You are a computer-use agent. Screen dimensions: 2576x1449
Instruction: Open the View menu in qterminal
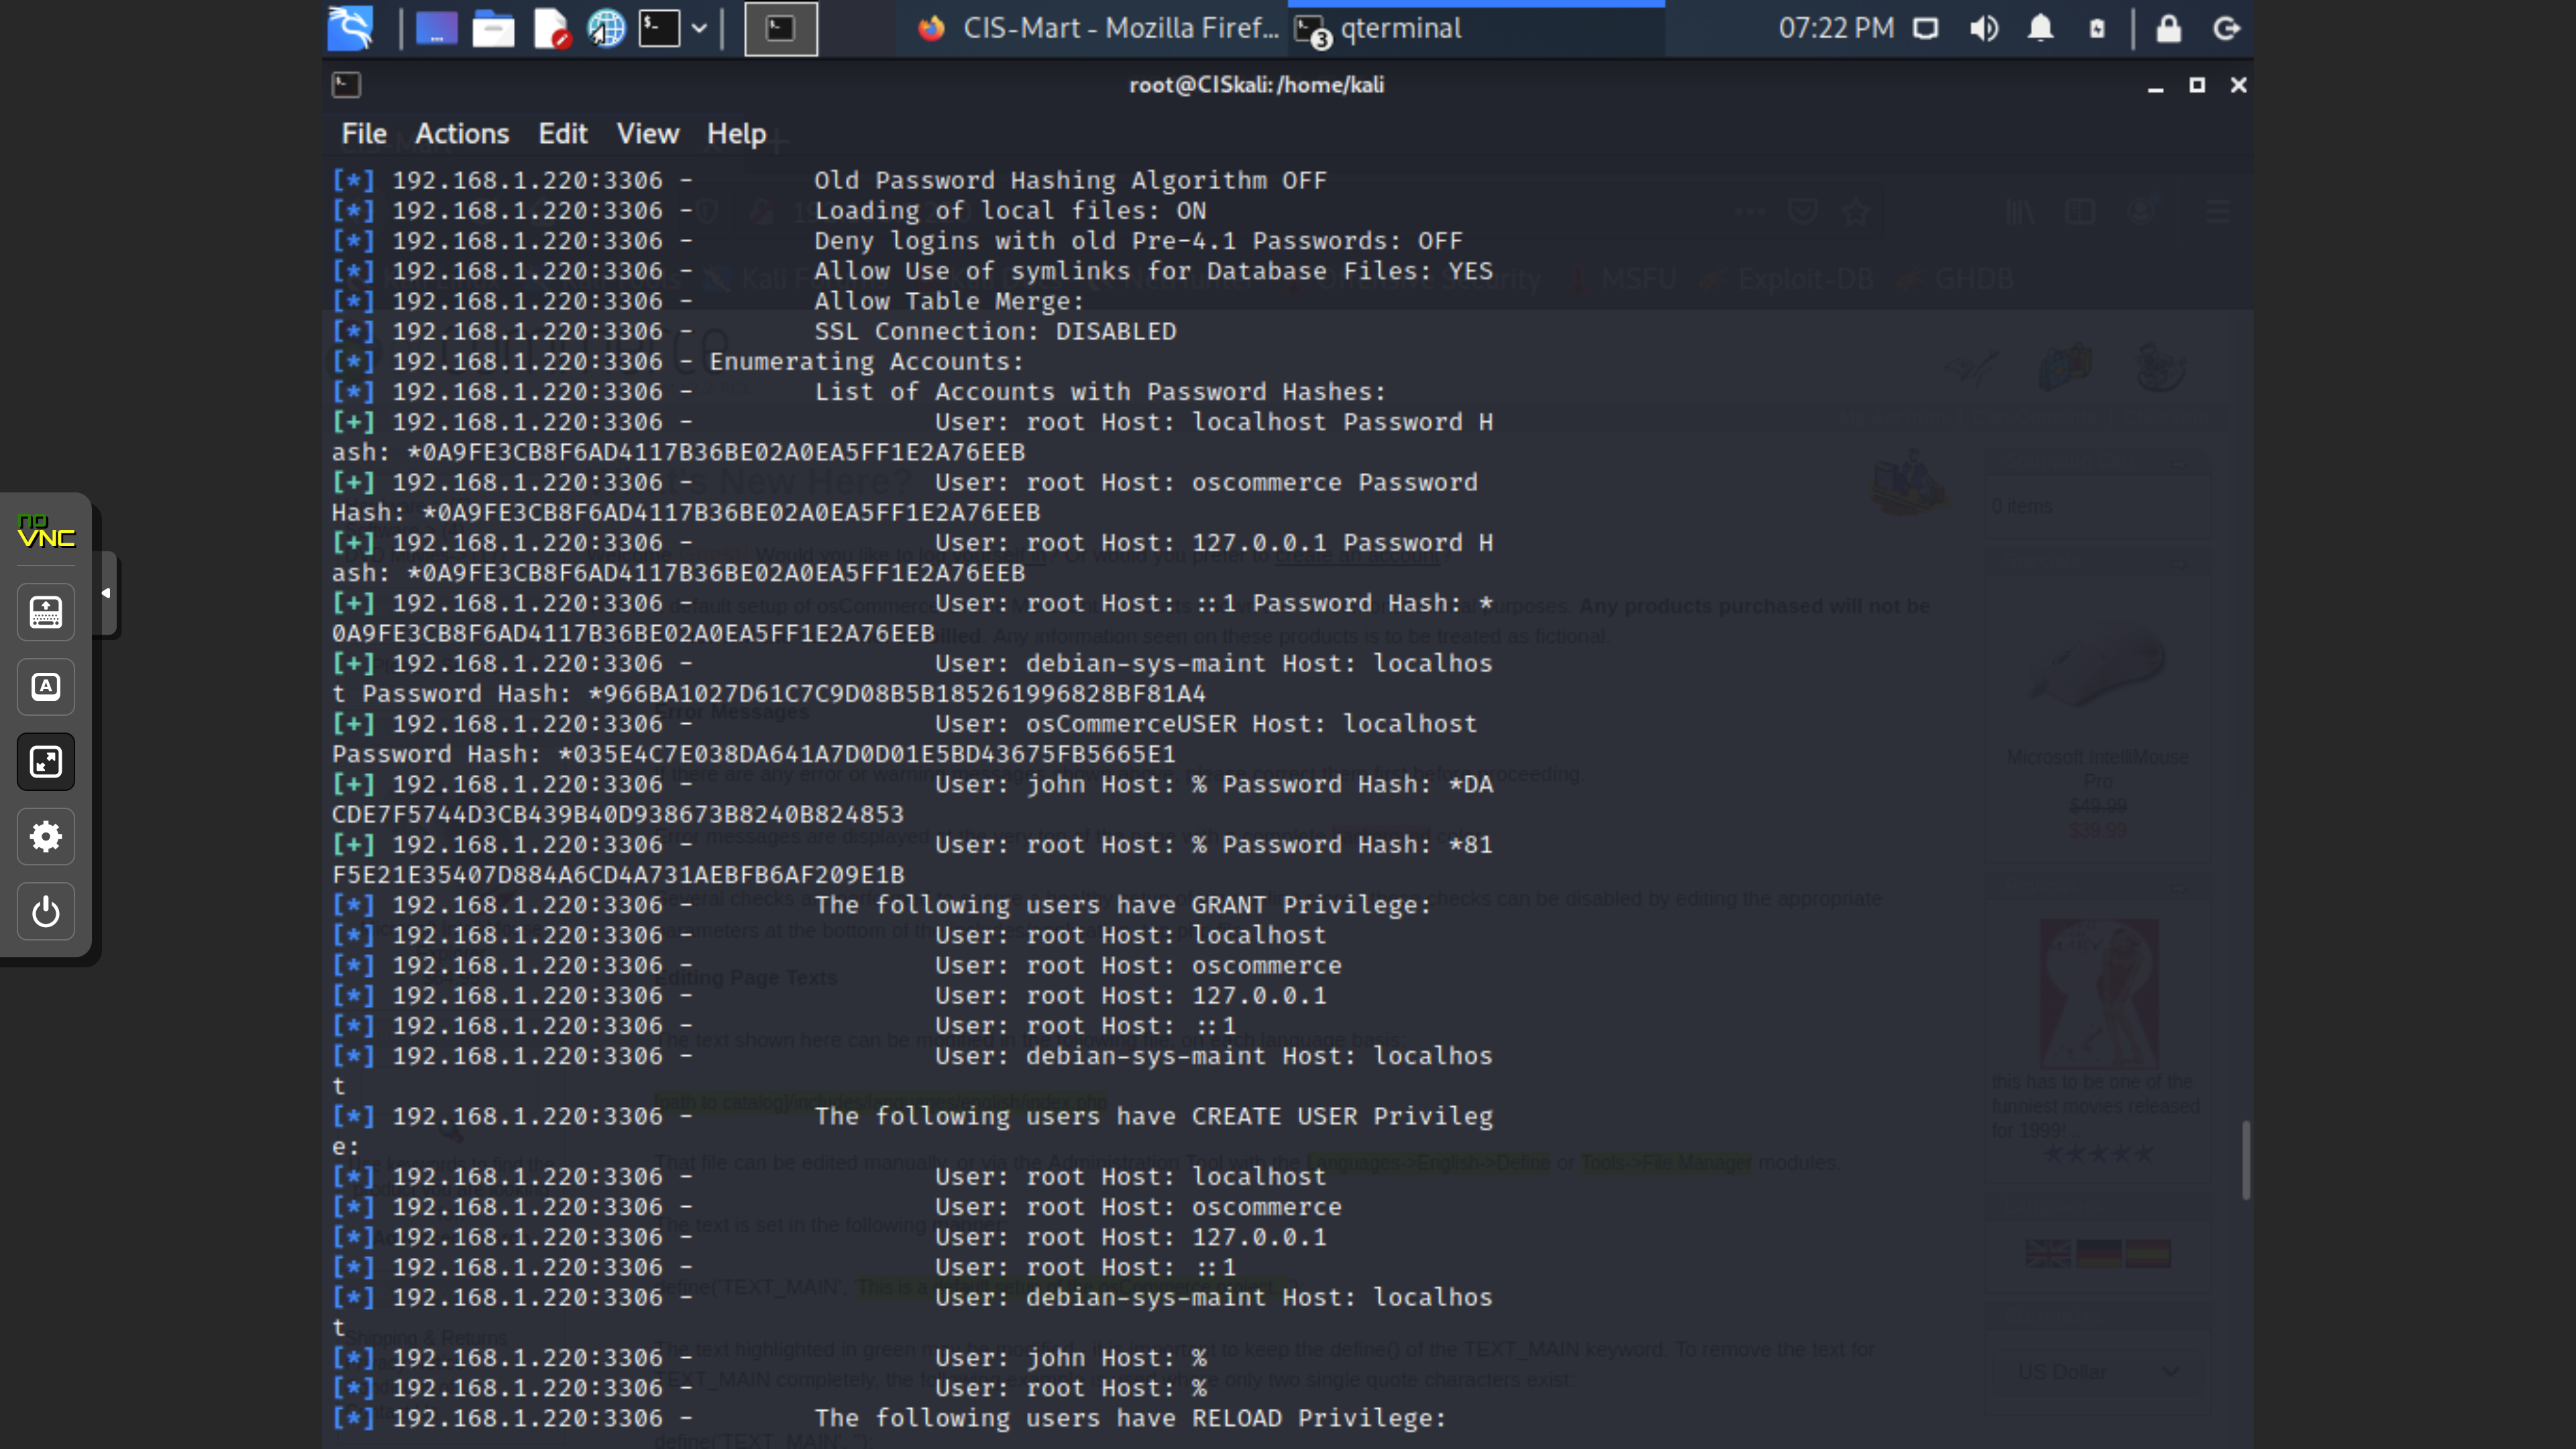[x=648, y=134]
